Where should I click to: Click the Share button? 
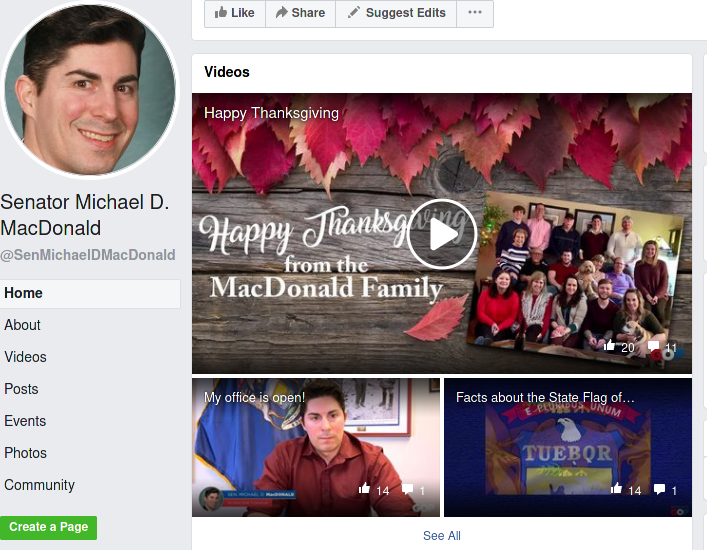coord(300,13)
